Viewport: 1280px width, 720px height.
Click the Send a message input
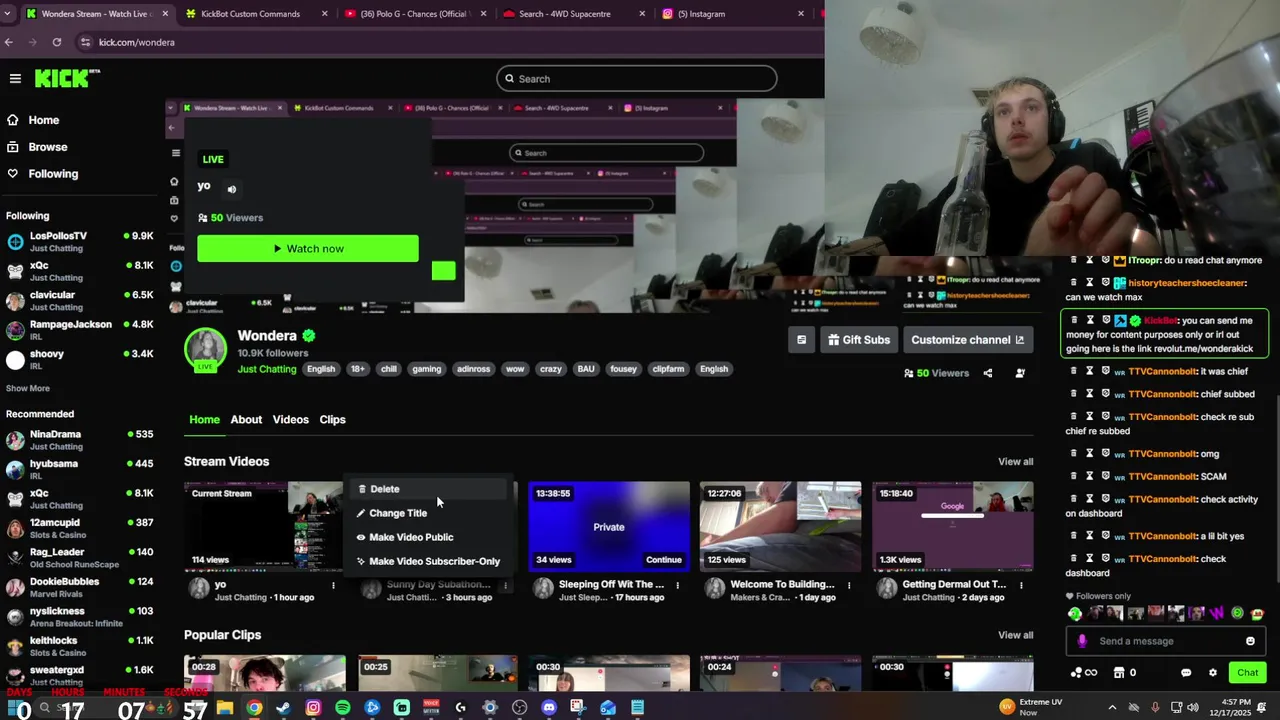[1165, 641]
